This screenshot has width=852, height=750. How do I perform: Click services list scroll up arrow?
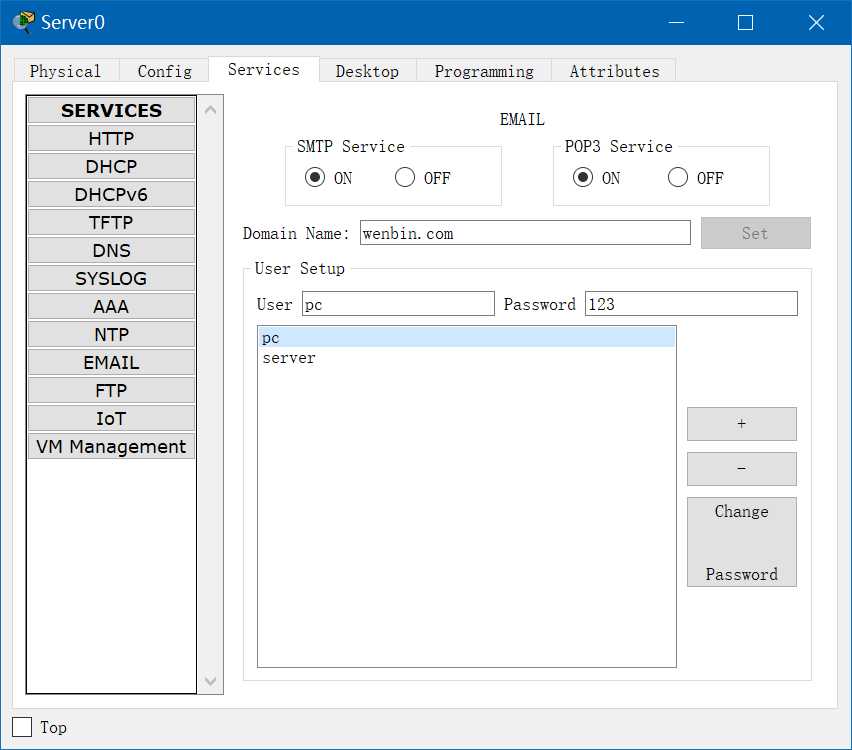(211, 110)
